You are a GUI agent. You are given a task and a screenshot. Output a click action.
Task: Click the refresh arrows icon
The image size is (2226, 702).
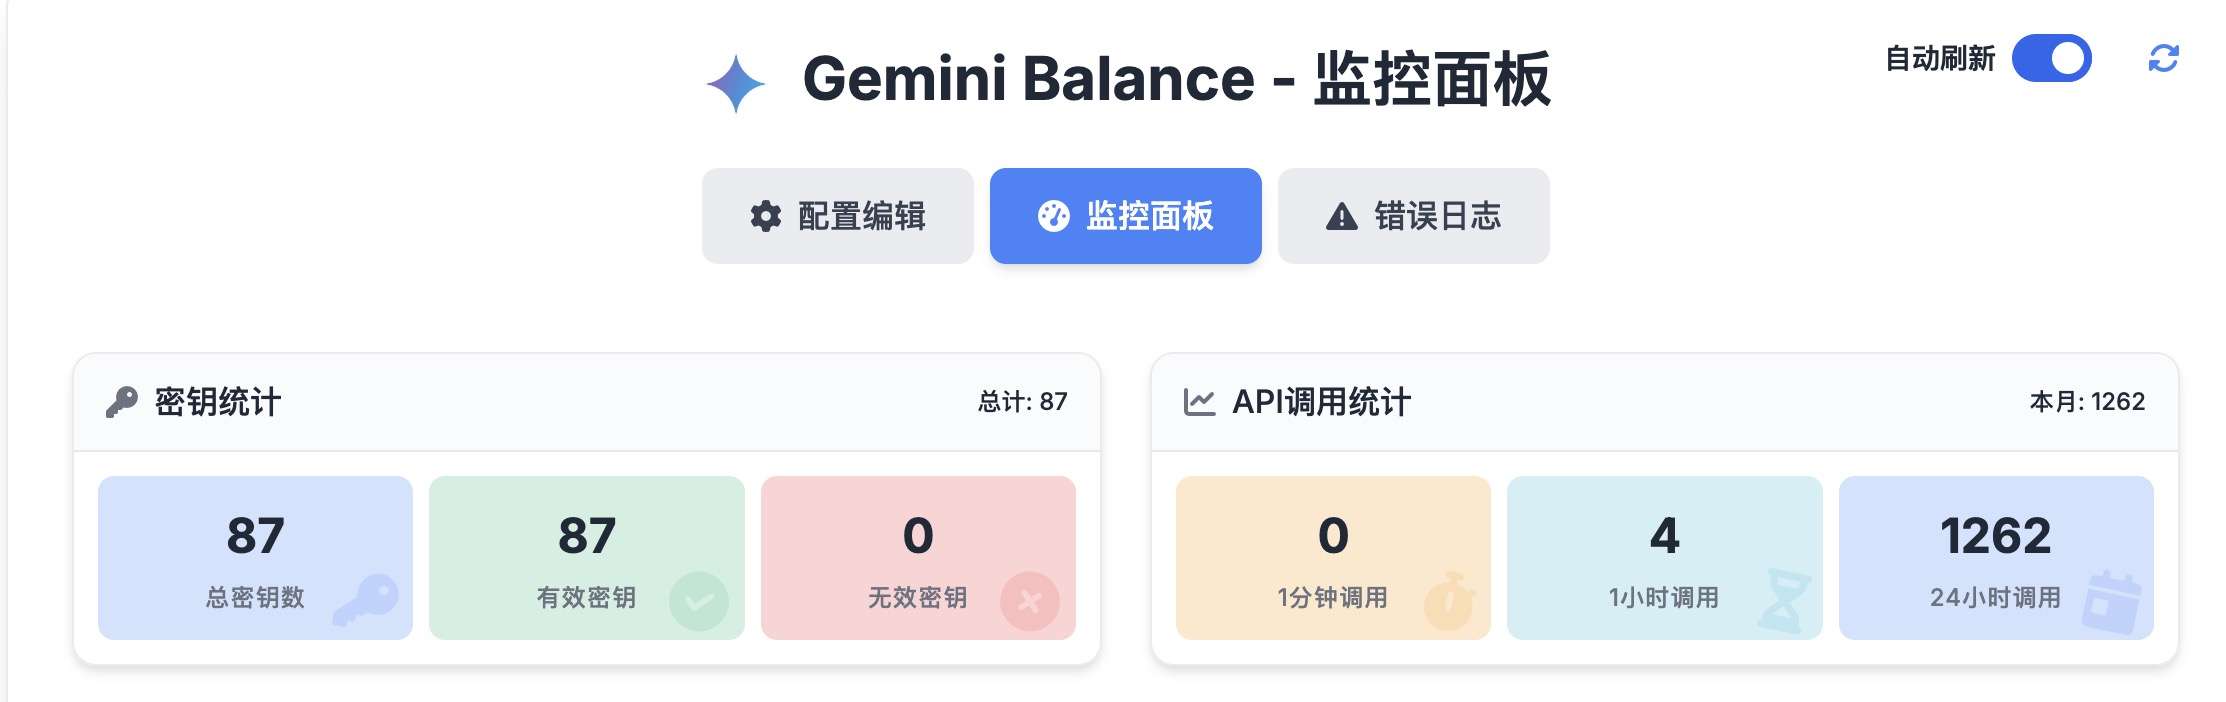2163,59
